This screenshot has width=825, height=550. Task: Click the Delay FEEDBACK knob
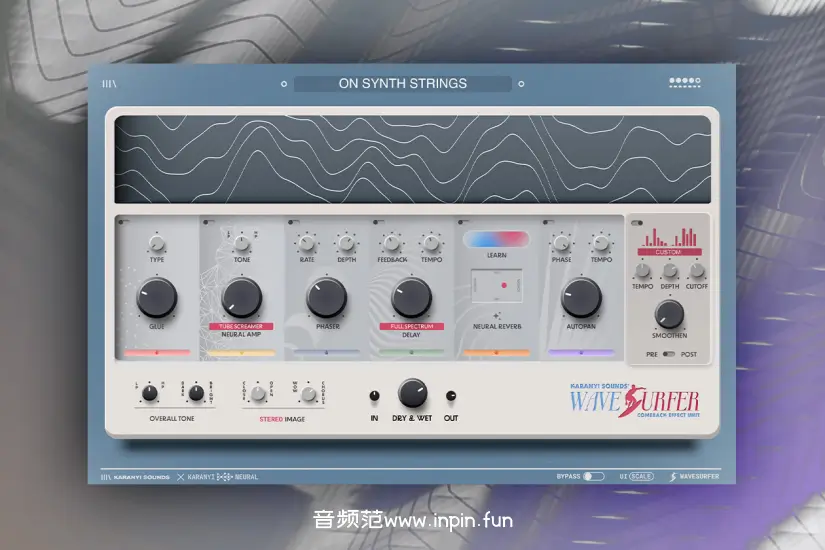pyautogui.click(x=391, y=243)
